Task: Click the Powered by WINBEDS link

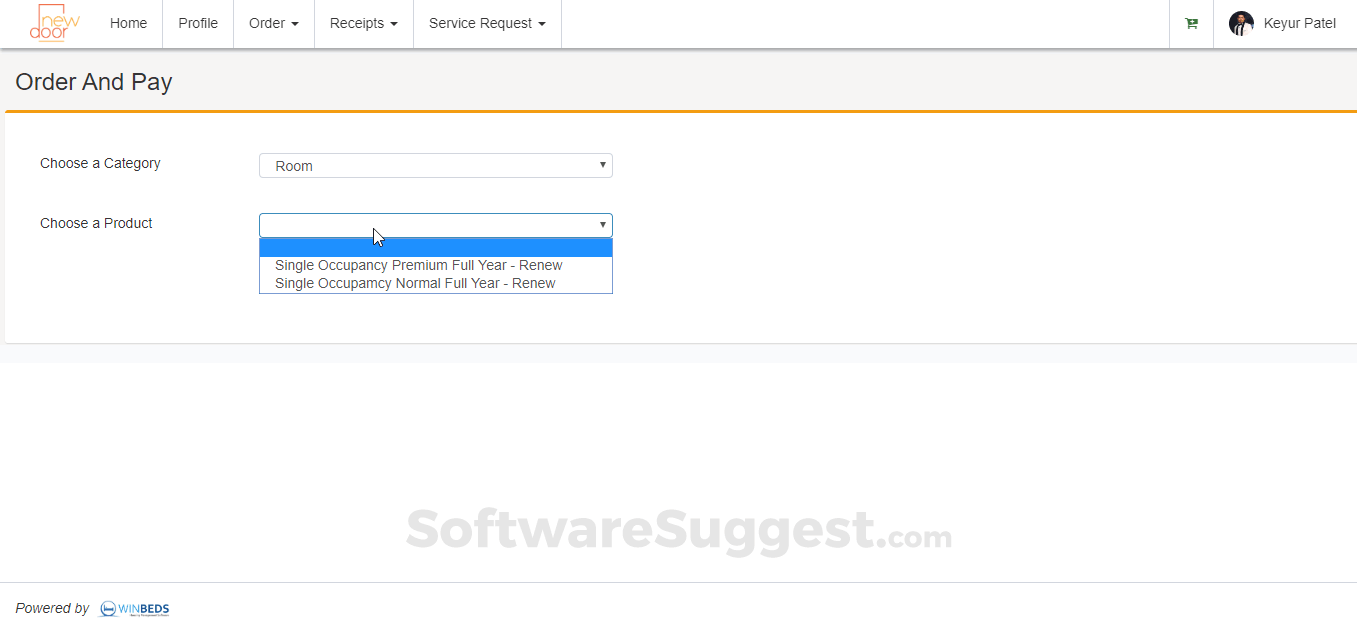Action: pos(92,608)
